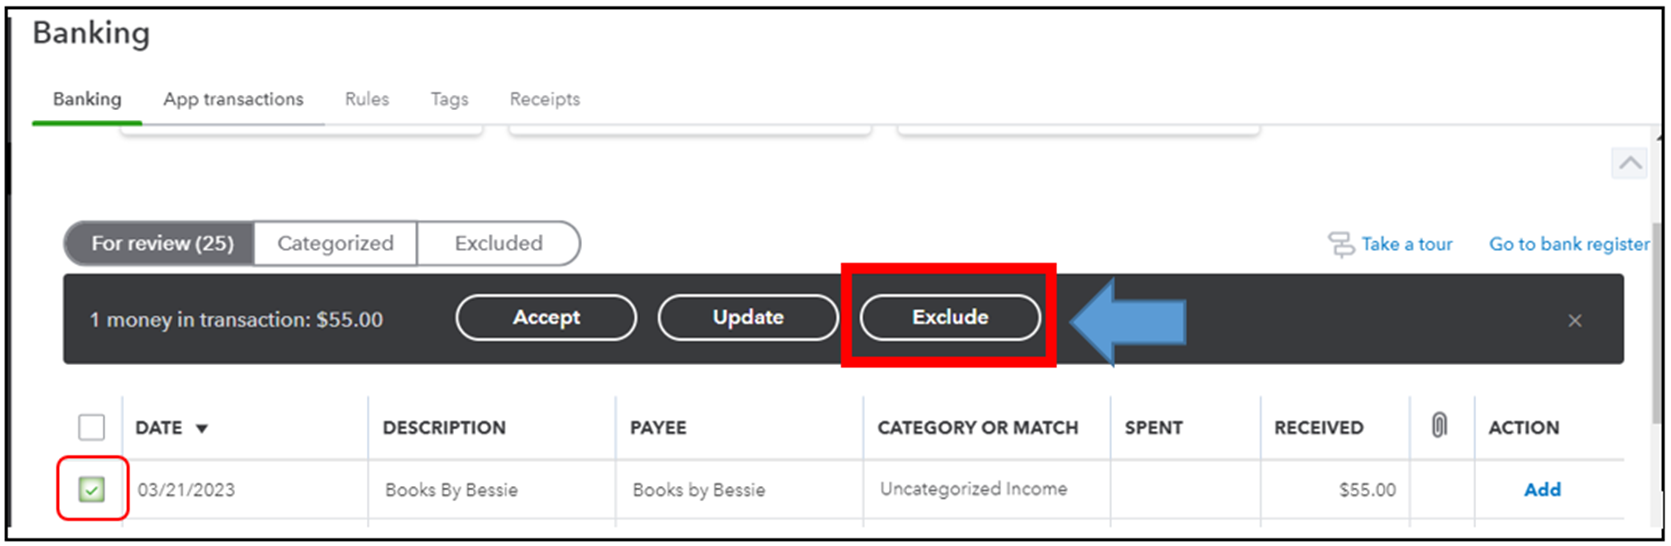Accept the selected transaction
Image resolution: width=1671 pixels, height=546 pixels.
pyautogui.click(x=546, y=317)
